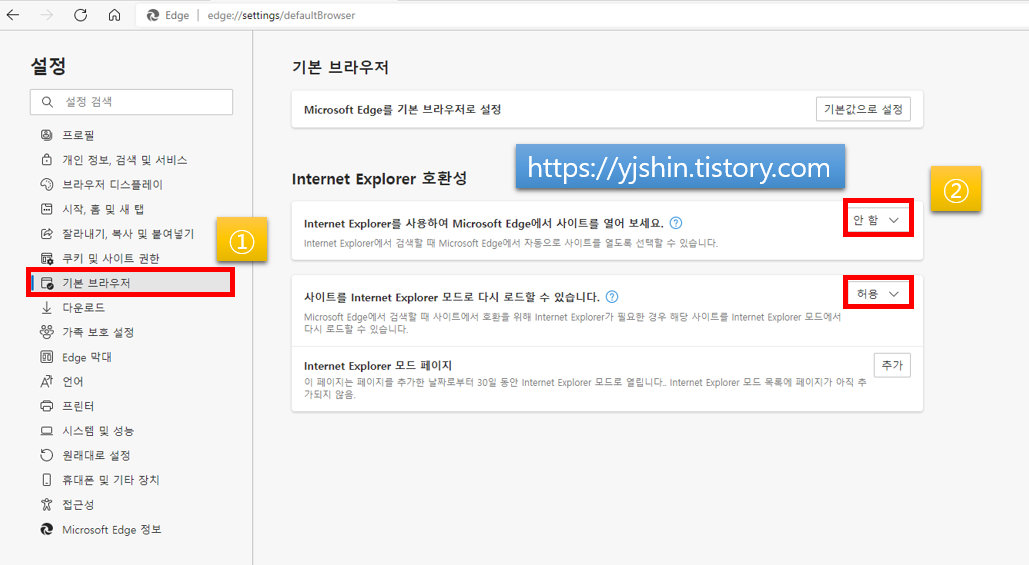Click the 가족 보호 설정 icon
1029x565 pixels.
pos(47,332)
